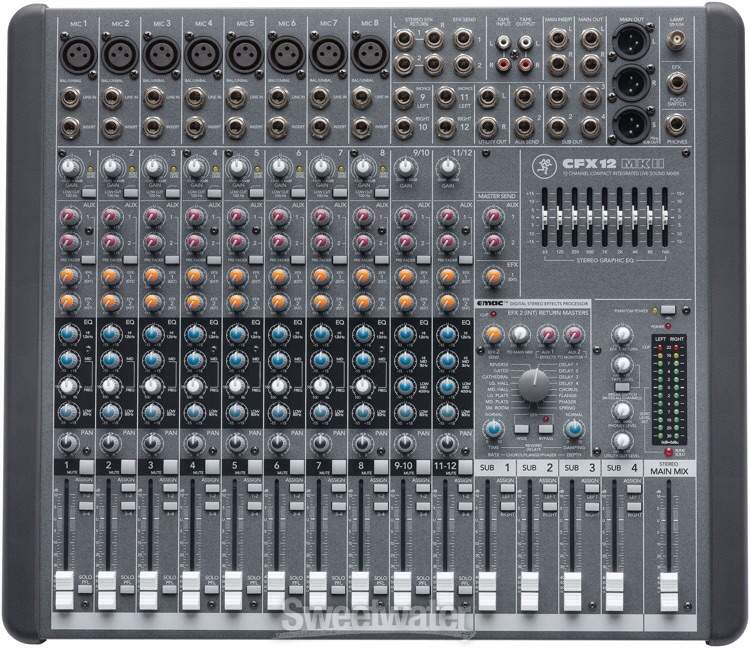This screenshot has width=750, height=648.
Task: Assign Sub 4 to Left
Action: click(633, 488)
